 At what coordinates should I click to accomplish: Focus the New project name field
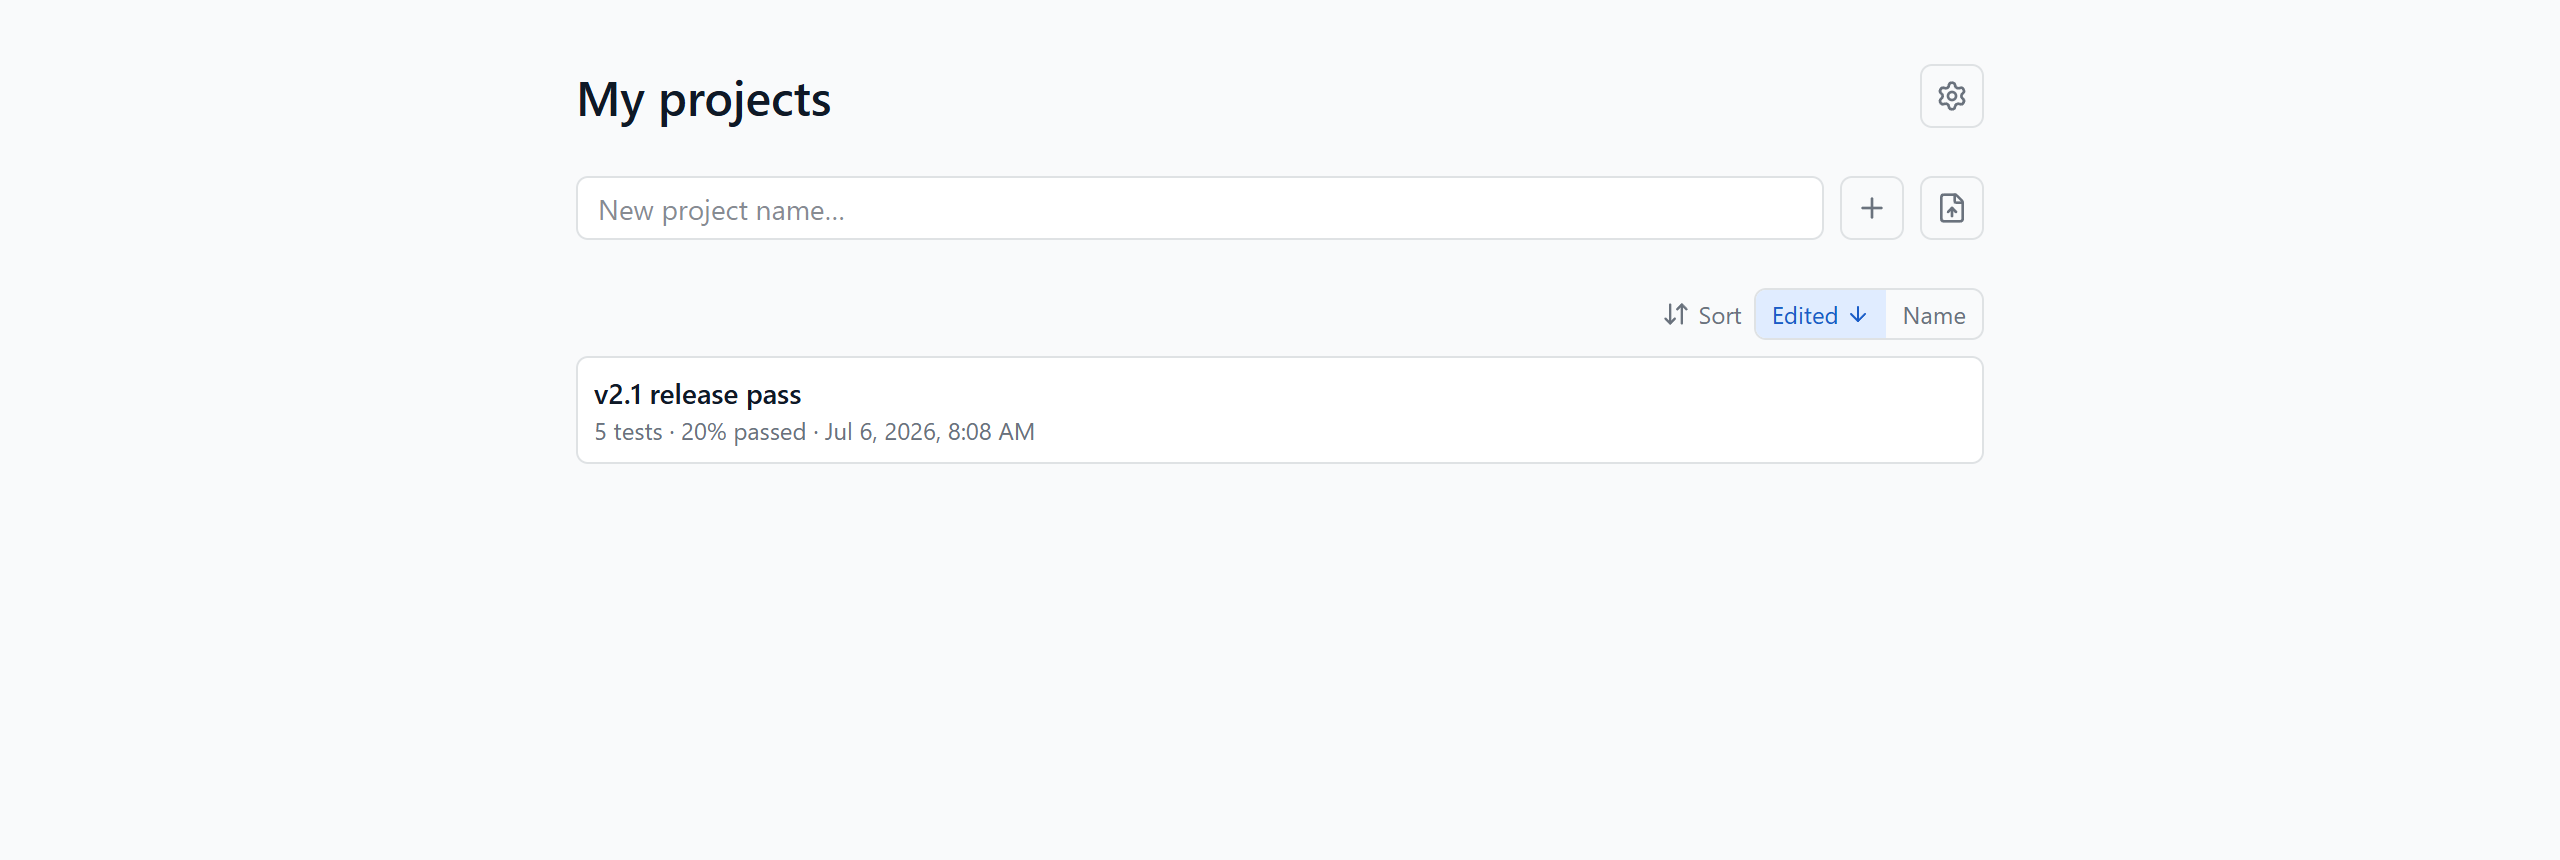point(1199,208)
